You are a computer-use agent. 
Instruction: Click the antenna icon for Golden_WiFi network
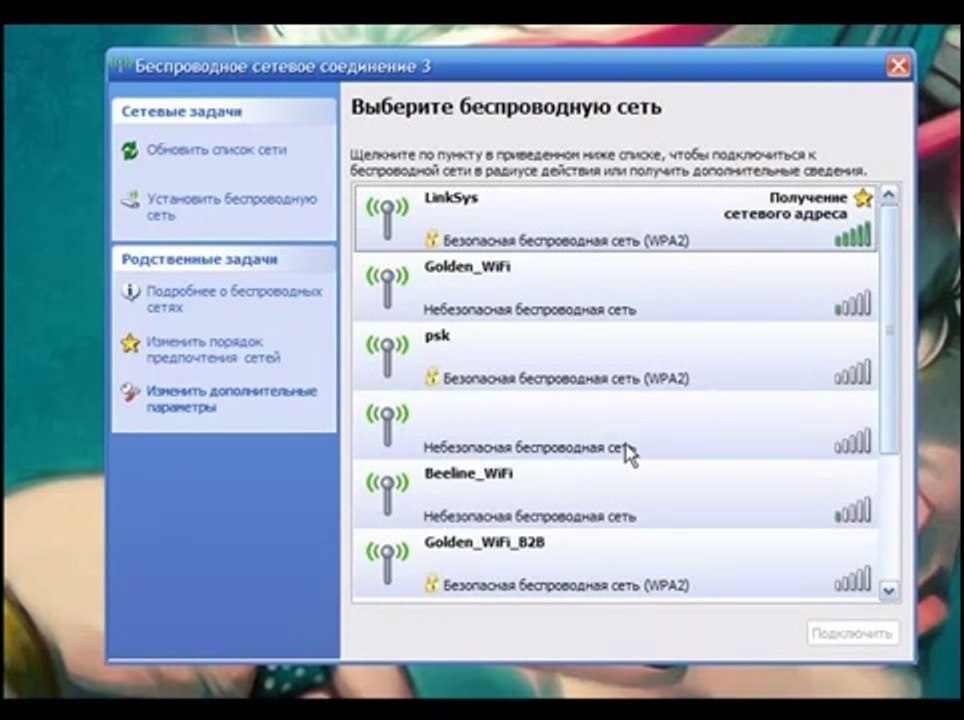click(x=387, y=287)
